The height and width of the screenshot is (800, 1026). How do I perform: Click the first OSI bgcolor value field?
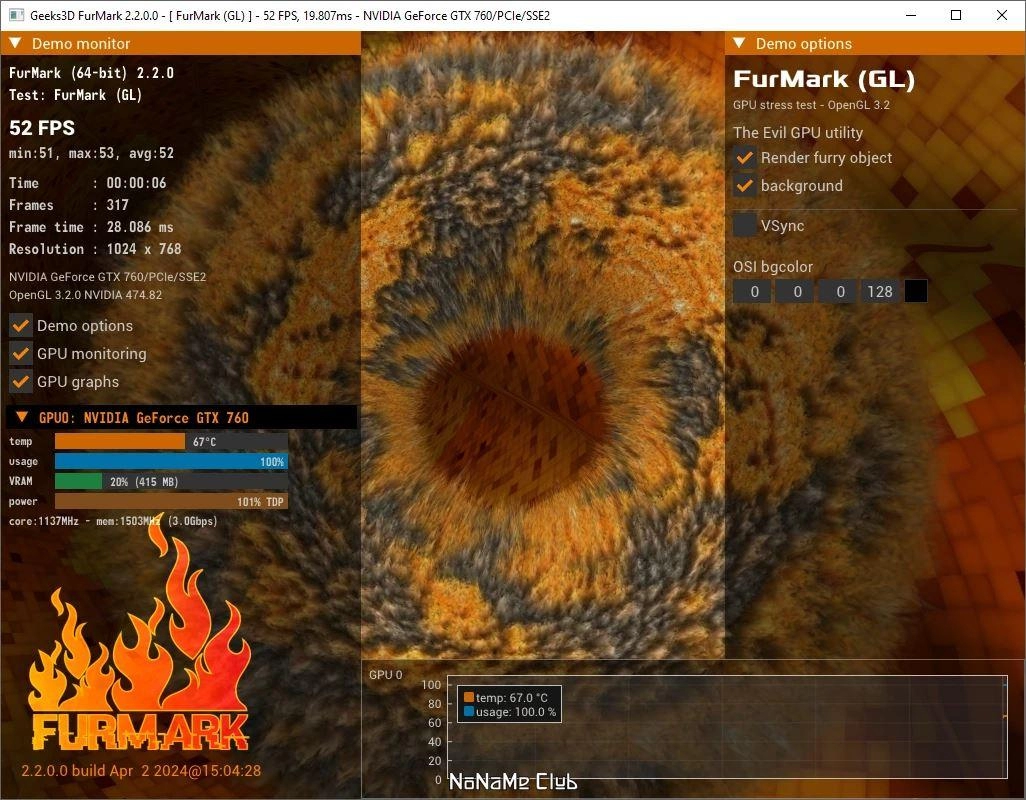click(752, 291)
